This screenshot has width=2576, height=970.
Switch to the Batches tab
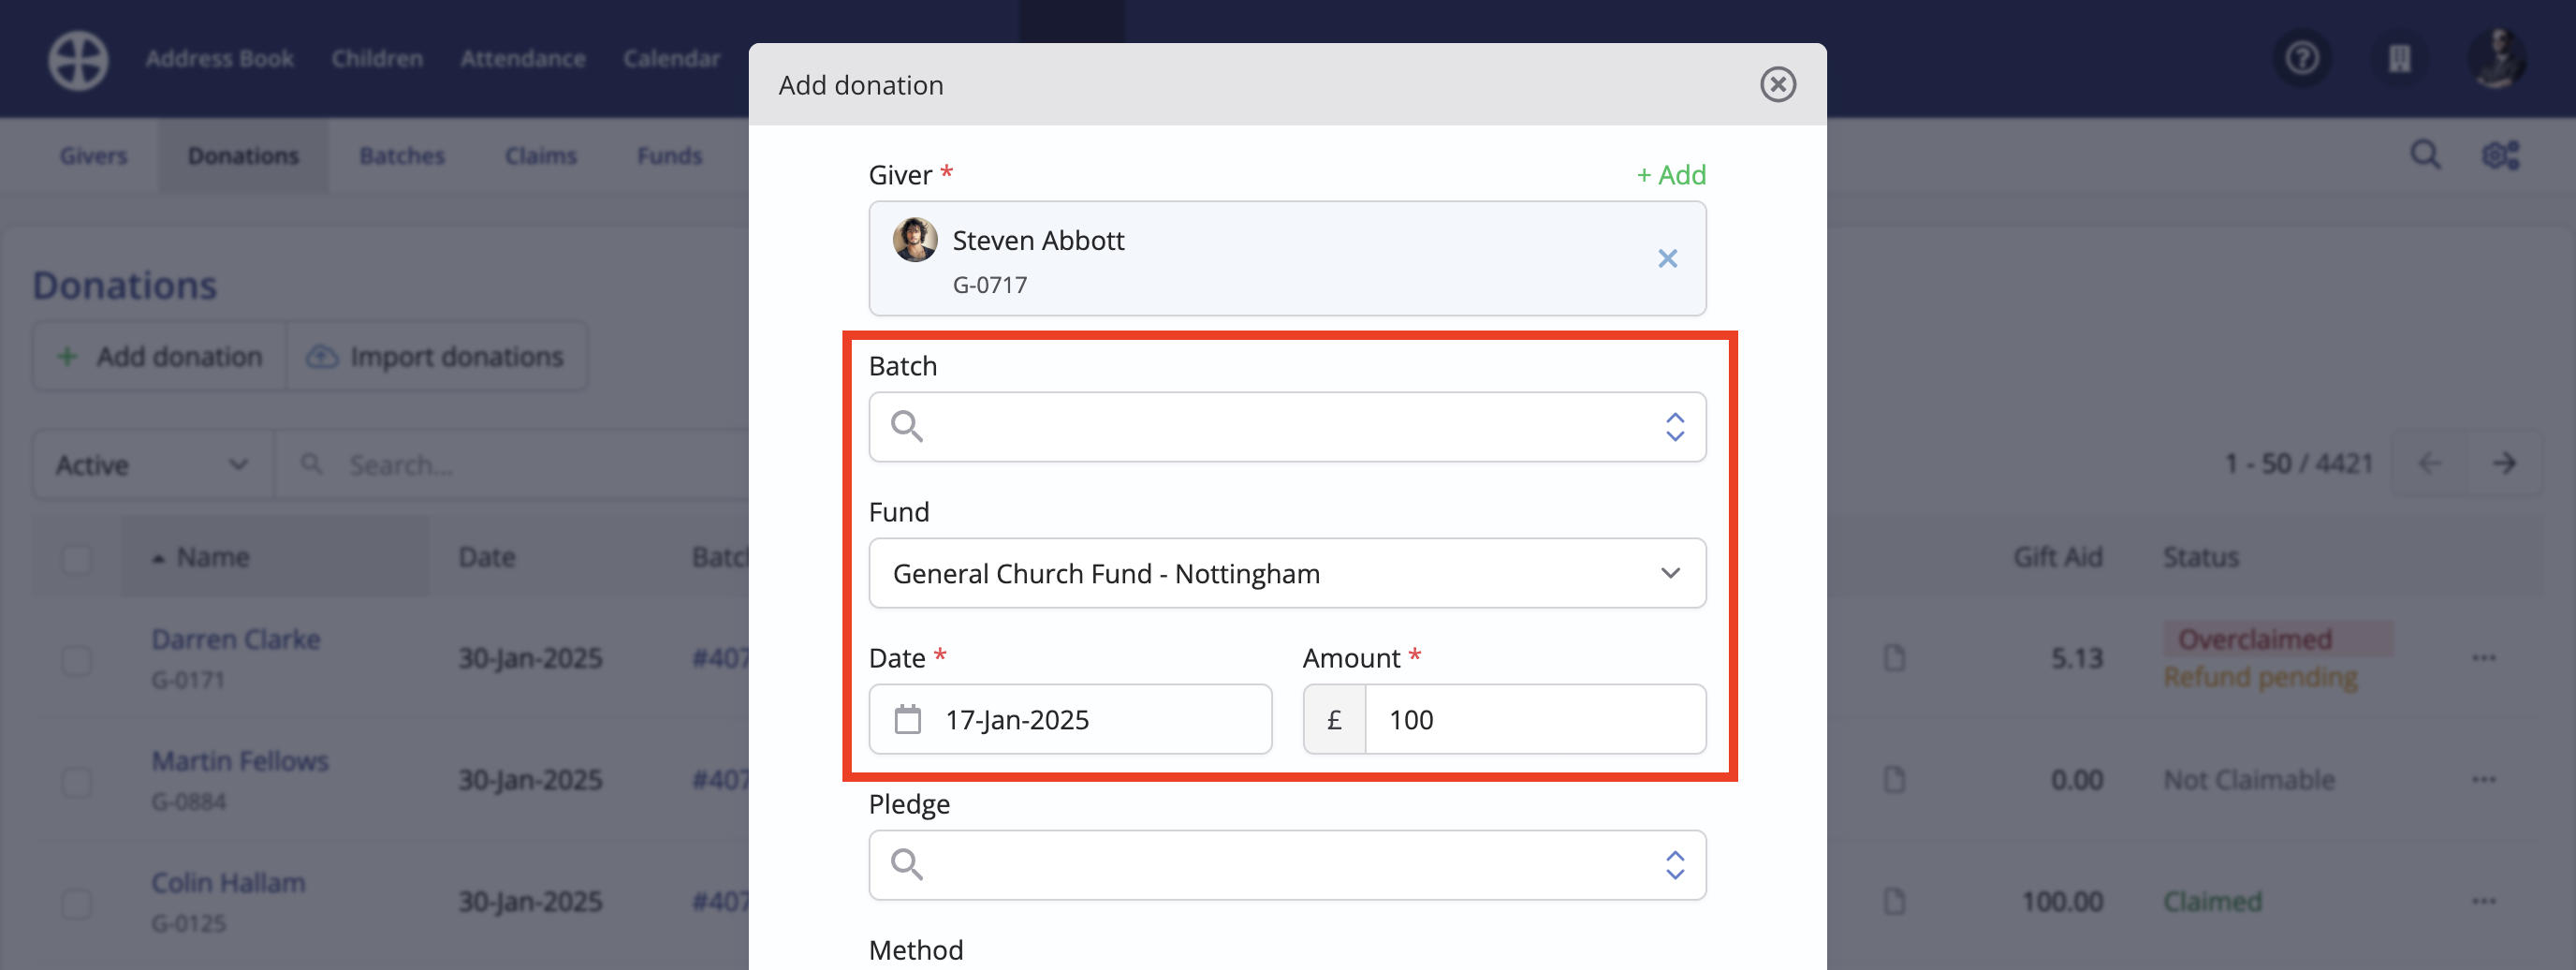[401, 156]
